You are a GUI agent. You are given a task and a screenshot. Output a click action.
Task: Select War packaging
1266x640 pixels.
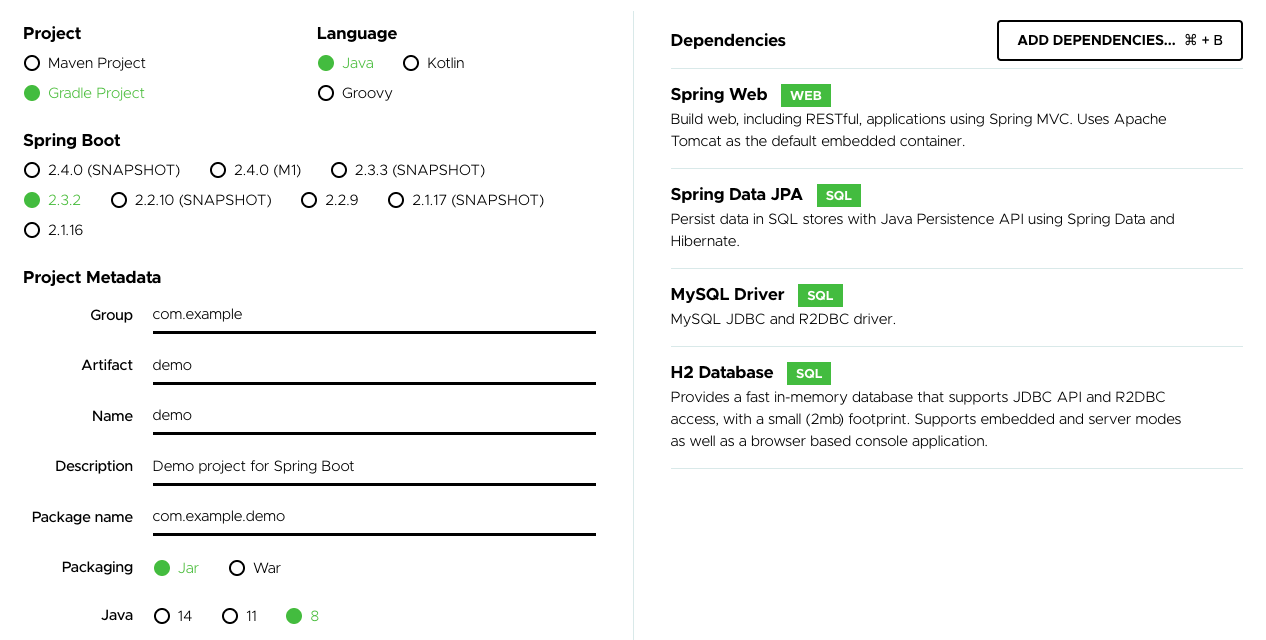point(236,567)
